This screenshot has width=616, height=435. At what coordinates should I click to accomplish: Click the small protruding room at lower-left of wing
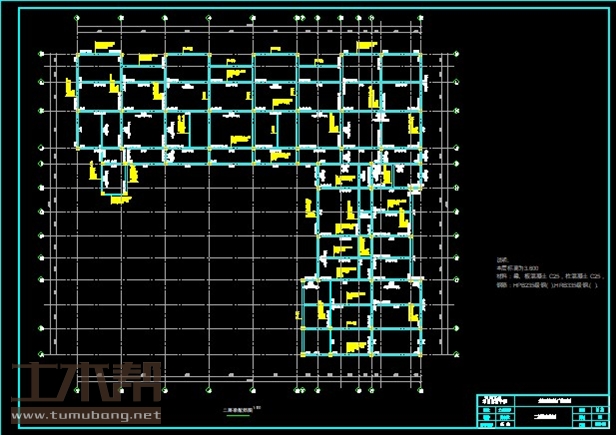[115, 178]
